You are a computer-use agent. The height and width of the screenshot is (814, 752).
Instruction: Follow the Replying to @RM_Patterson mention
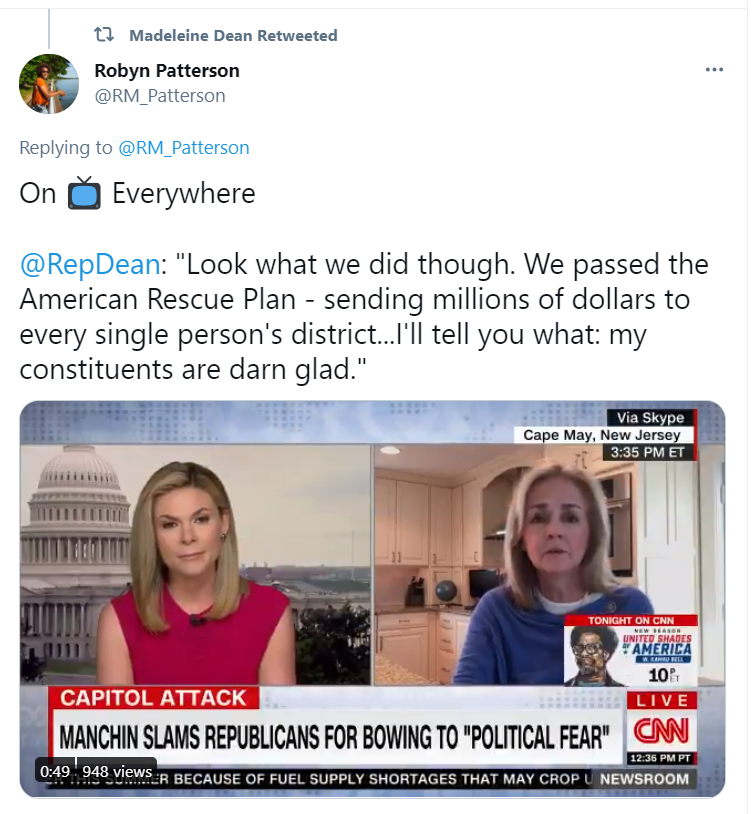pos(184,148)
